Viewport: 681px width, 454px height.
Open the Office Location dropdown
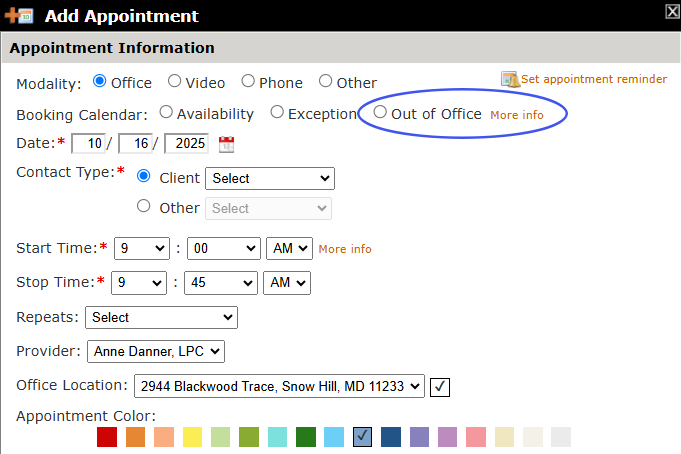click(279, 386)
